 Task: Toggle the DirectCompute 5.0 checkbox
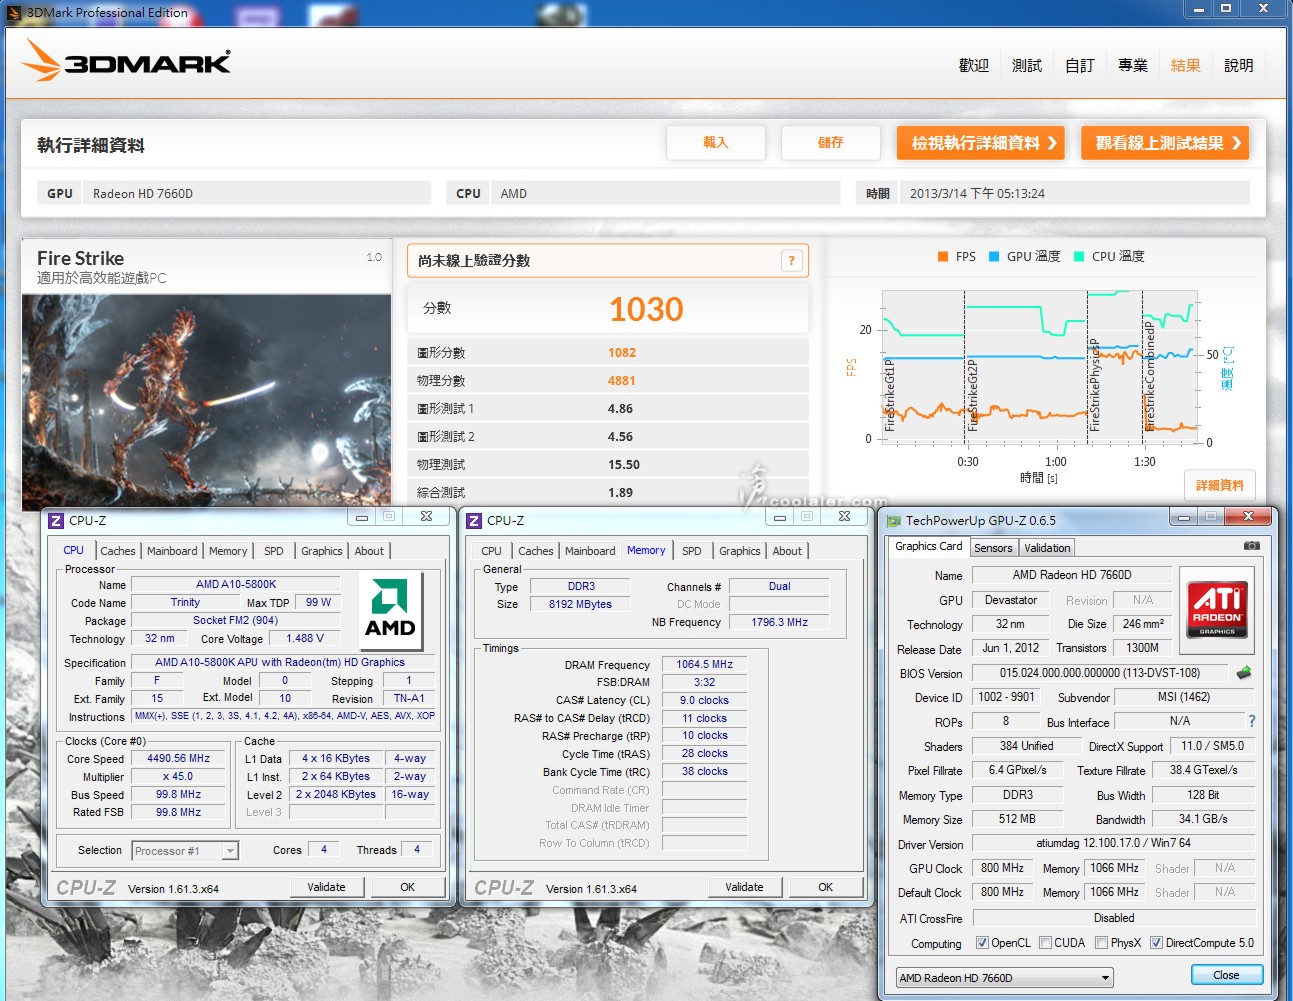tap(1156, 943)
